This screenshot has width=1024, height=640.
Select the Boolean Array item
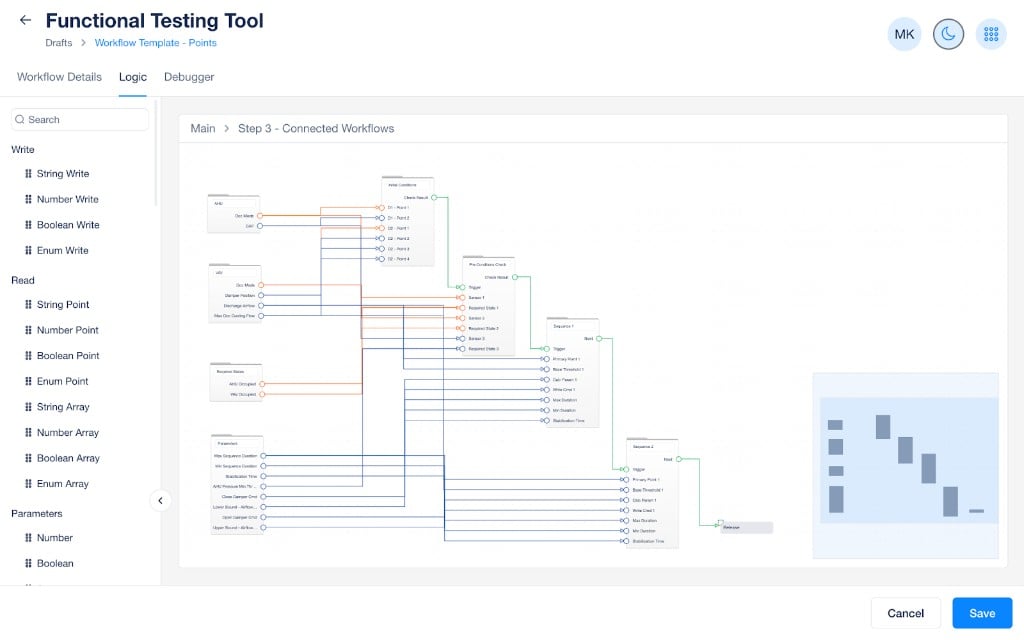point(68,458)
